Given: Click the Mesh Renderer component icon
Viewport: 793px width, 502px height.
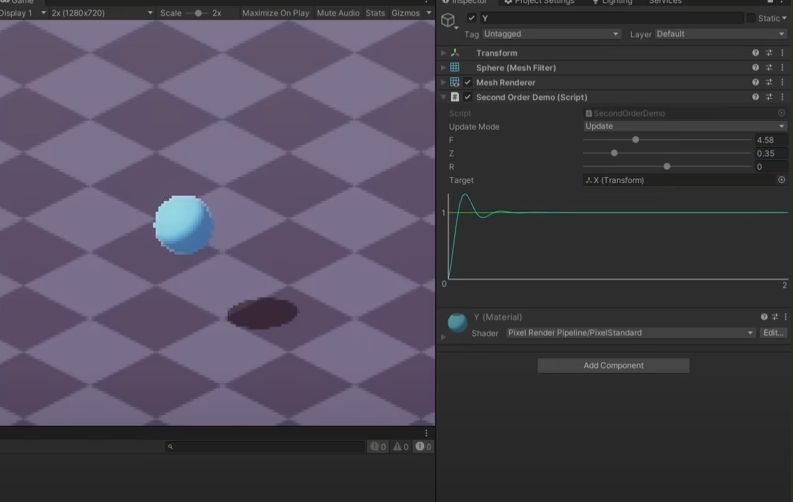Looking at the screenshot, I should (x=455, y=82).
